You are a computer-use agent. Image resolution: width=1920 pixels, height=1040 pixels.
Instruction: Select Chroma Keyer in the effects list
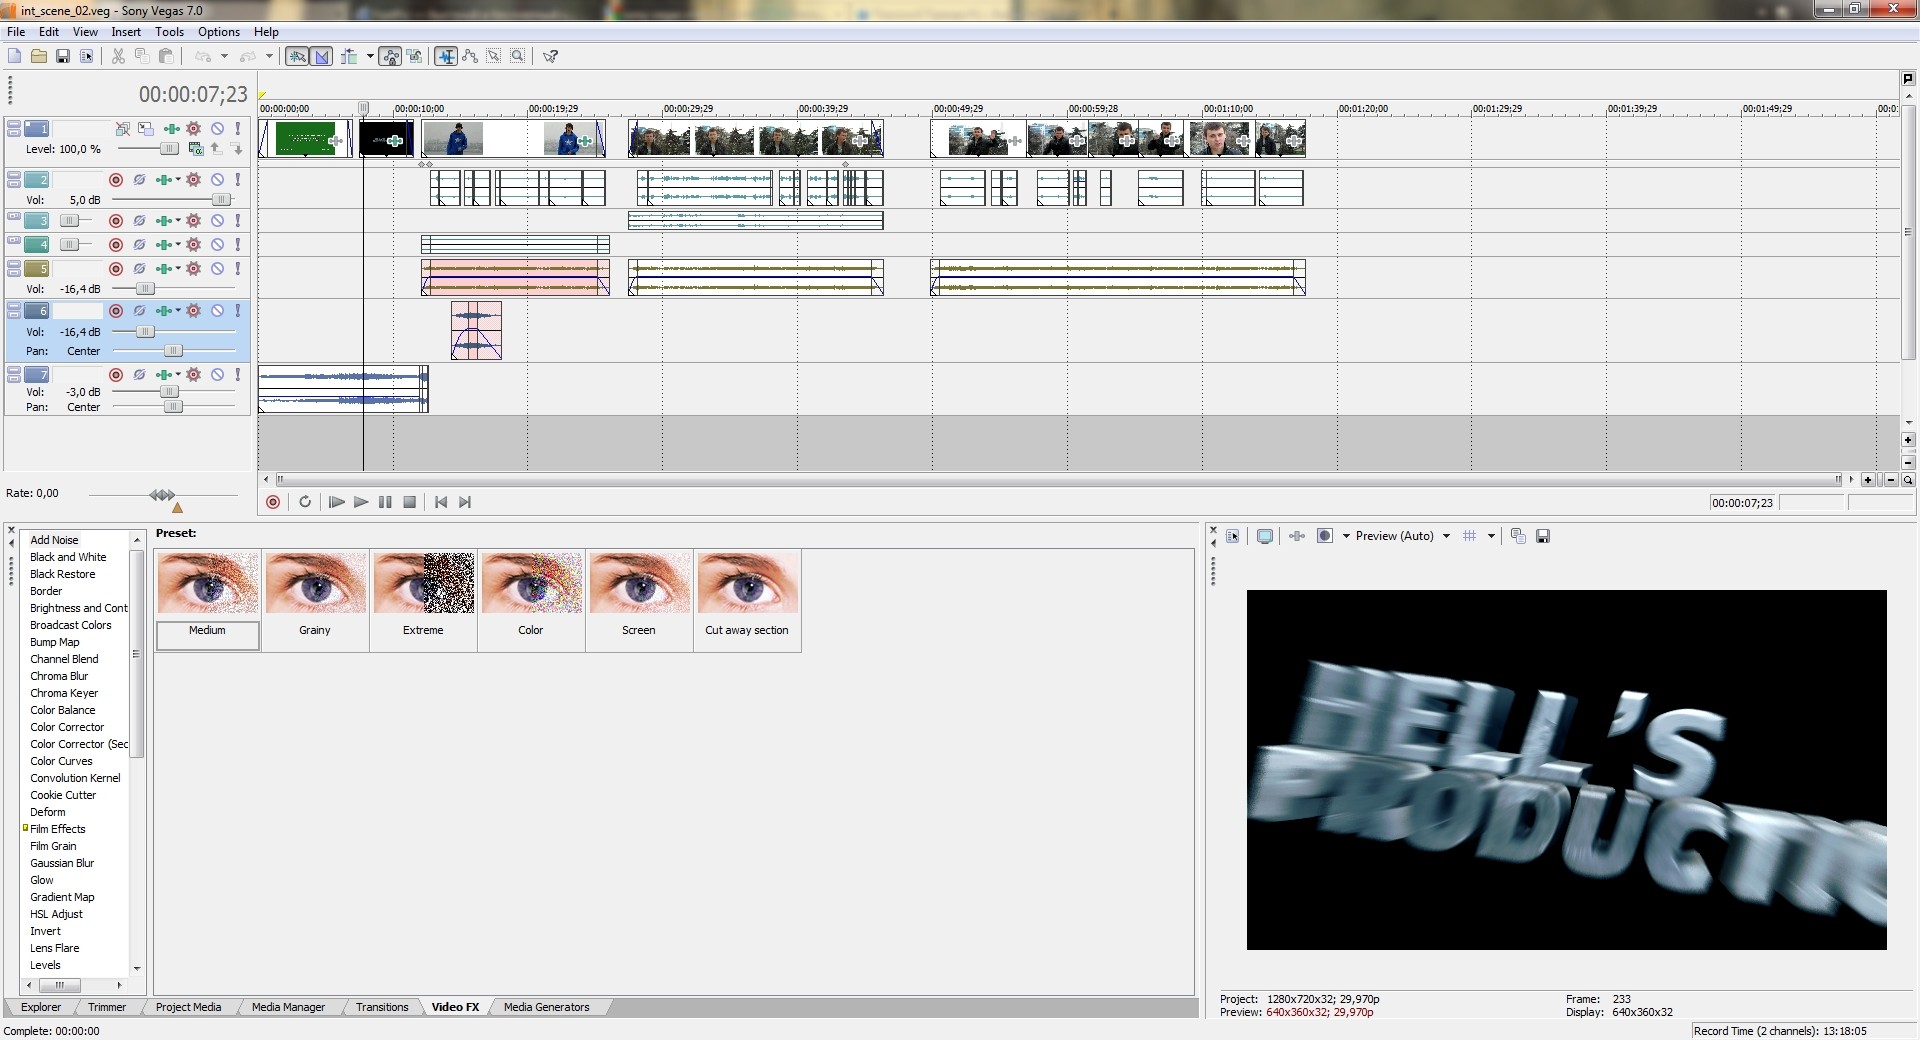tap(64, 693)
